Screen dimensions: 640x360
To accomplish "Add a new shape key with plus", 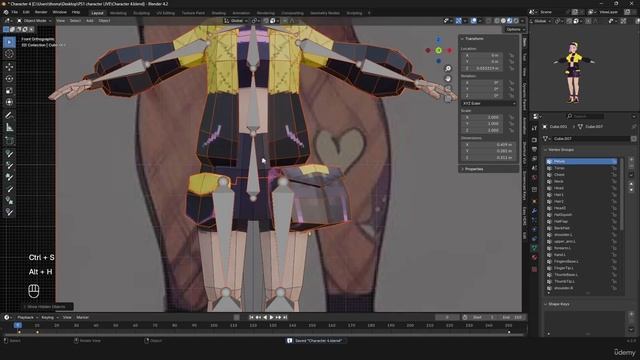I will (631, 314).
